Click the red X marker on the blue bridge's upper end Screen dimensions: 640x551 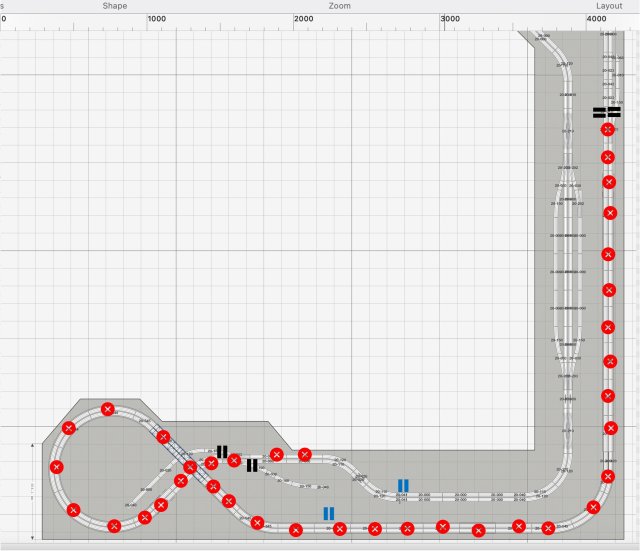163,437
